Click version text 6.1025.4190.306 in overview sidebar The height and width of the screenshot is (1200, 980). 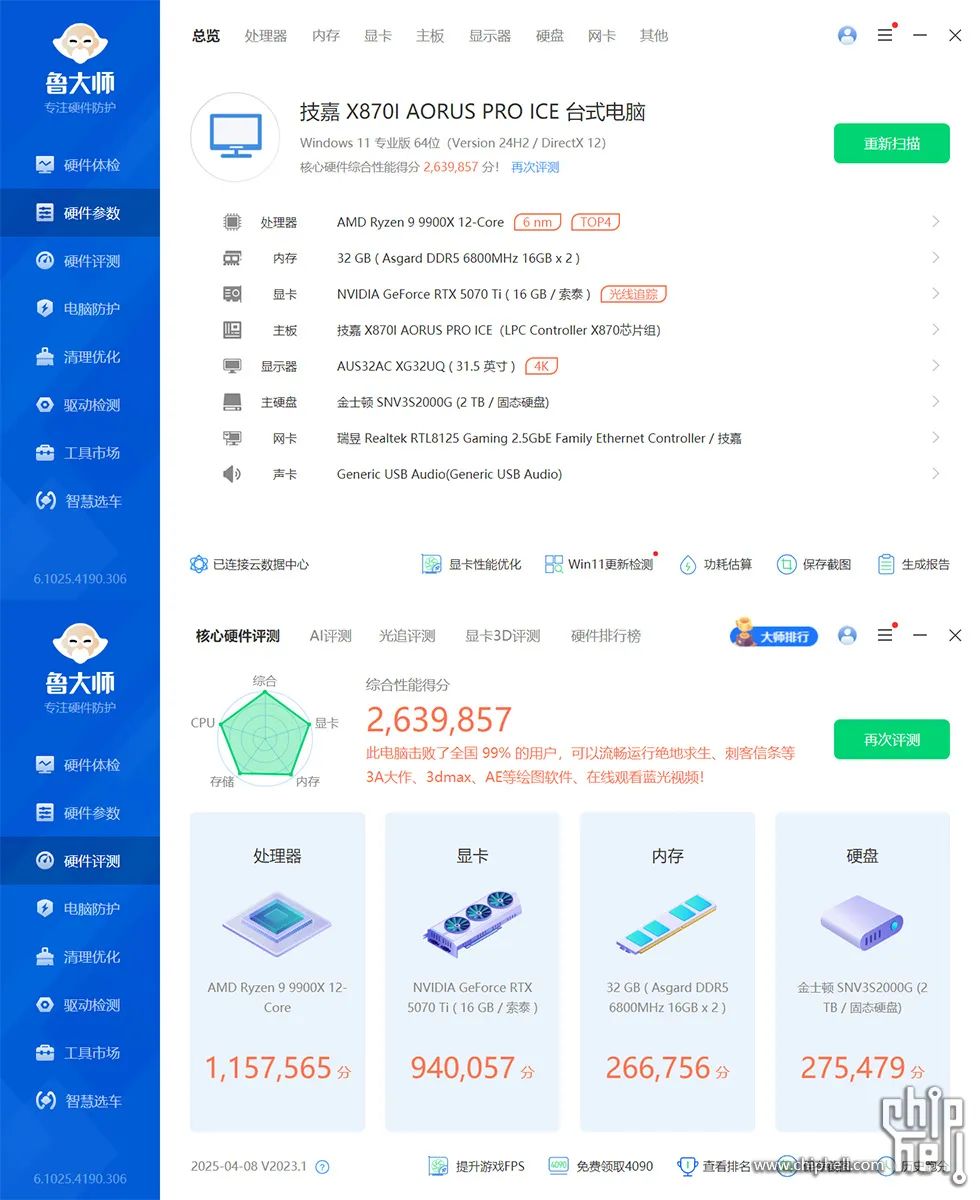click(80, 579)
